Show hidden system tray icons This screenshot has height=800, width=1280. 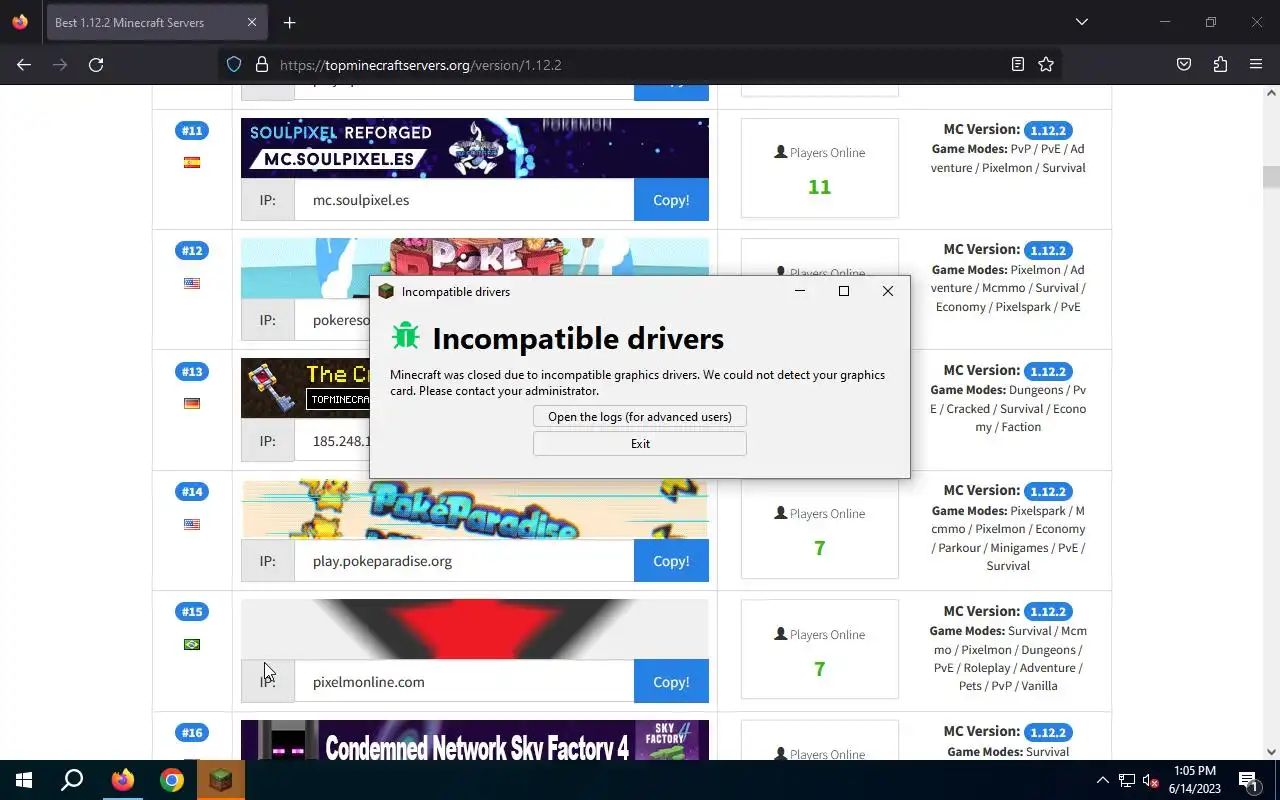(x=1102, y=780)
